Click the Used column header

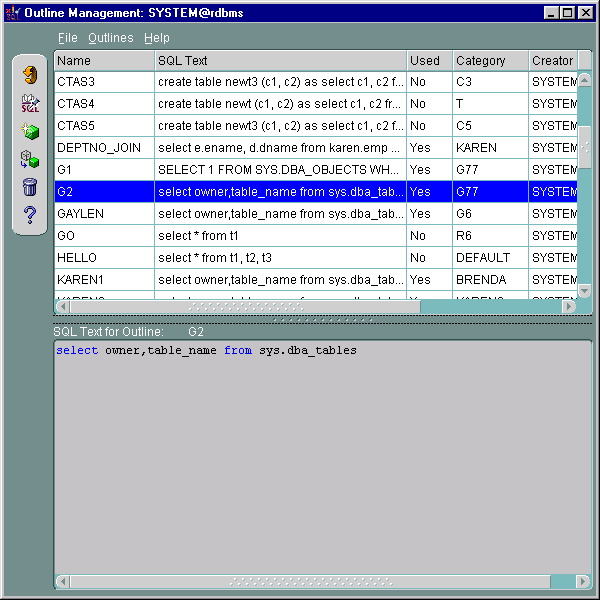(429, 61)
